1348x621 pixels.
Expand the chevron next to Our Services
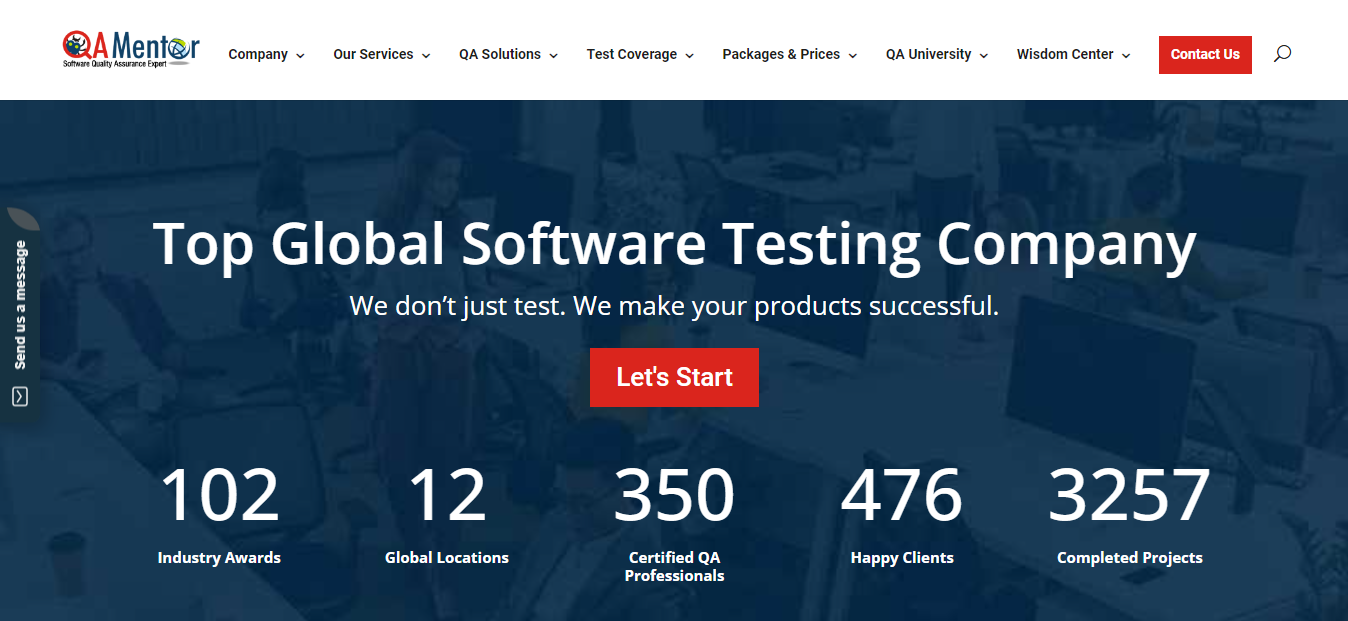[x=426, y=56]
